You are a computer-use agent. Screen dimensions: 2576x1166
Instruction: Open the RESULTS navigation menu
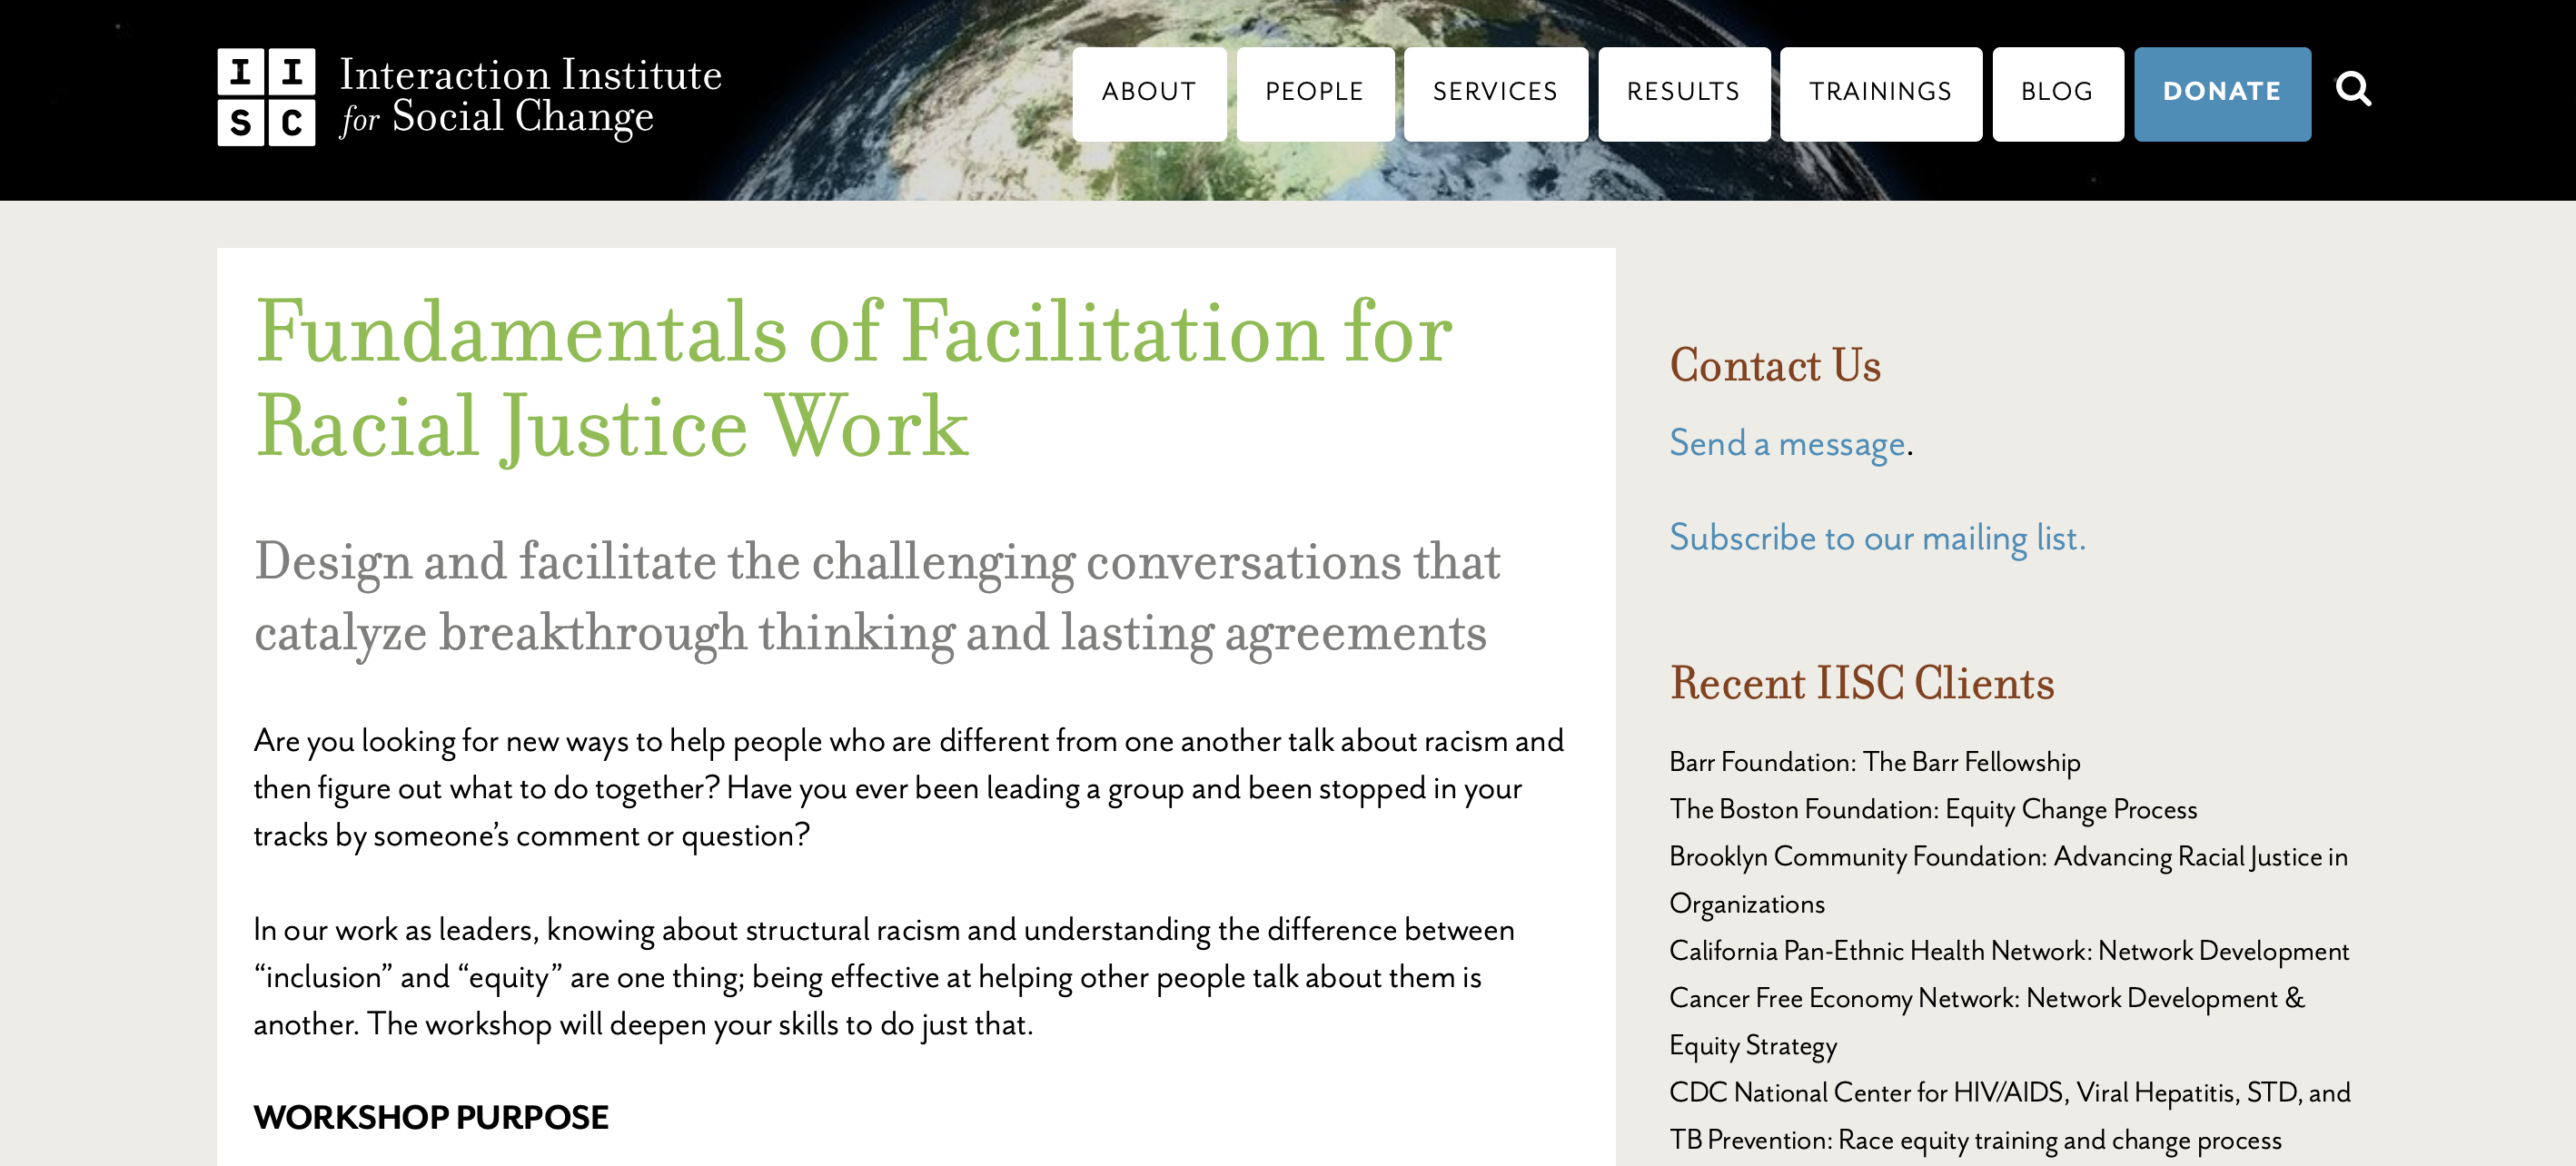(x=1683, y=92)
